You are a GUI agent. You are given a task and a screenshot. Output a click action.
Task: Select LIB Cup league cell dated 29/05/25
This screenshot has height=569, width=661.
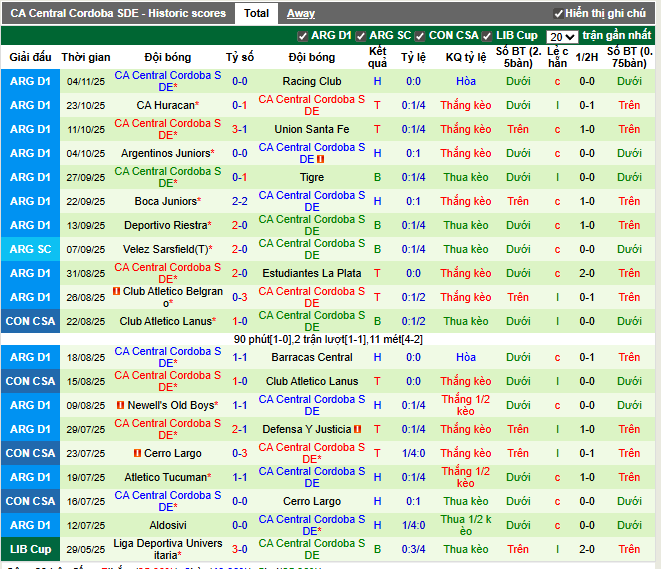click(x=30, y=549)
